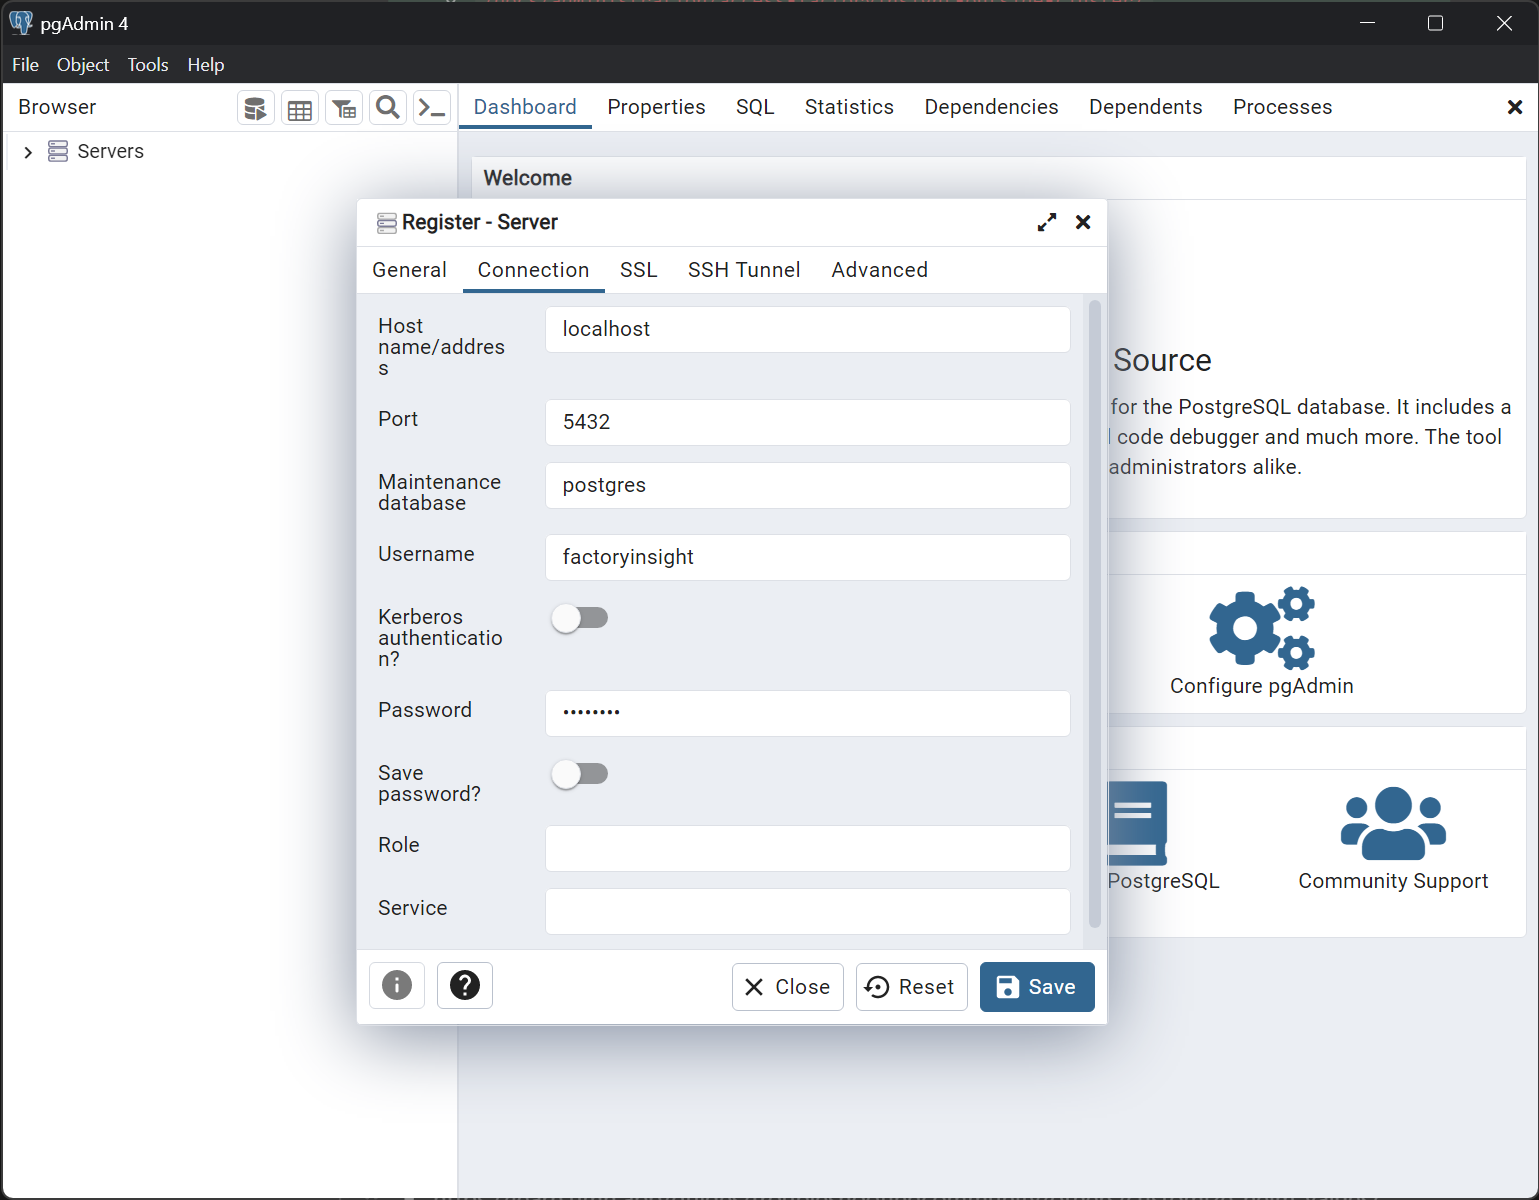Open the Tools menu
Image resolution: width=1539 pixels, height=1200 pixels.
(148, 64)
